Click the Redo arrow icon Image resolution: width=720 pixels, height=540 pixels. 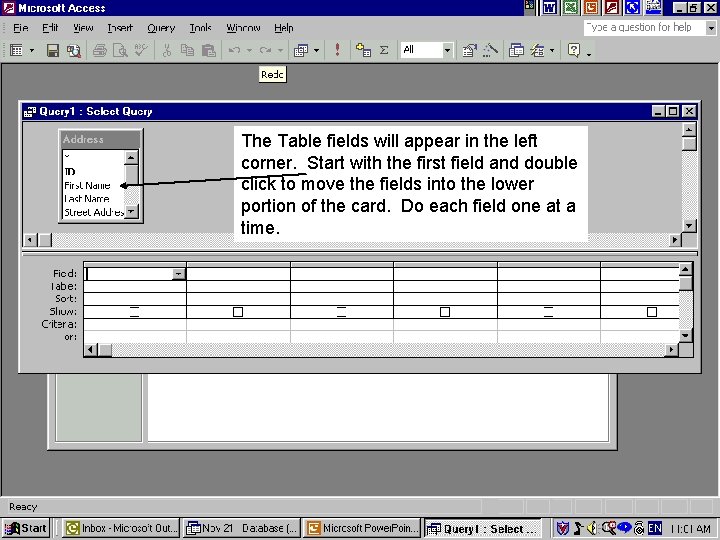tap(265, 50)
